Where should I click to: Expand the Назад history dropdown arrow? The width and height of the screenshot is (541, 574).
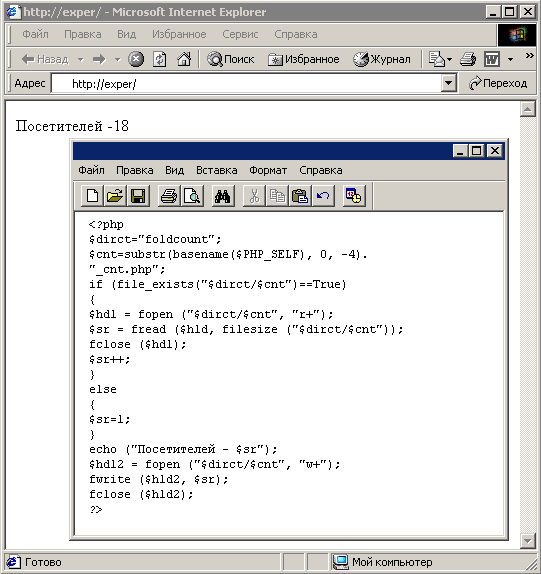[81, 59]
